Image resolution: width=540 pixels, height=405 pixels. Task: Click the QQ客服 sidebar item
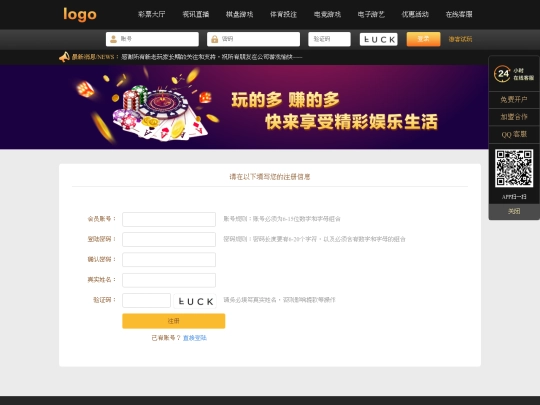(x=514, y=134)
